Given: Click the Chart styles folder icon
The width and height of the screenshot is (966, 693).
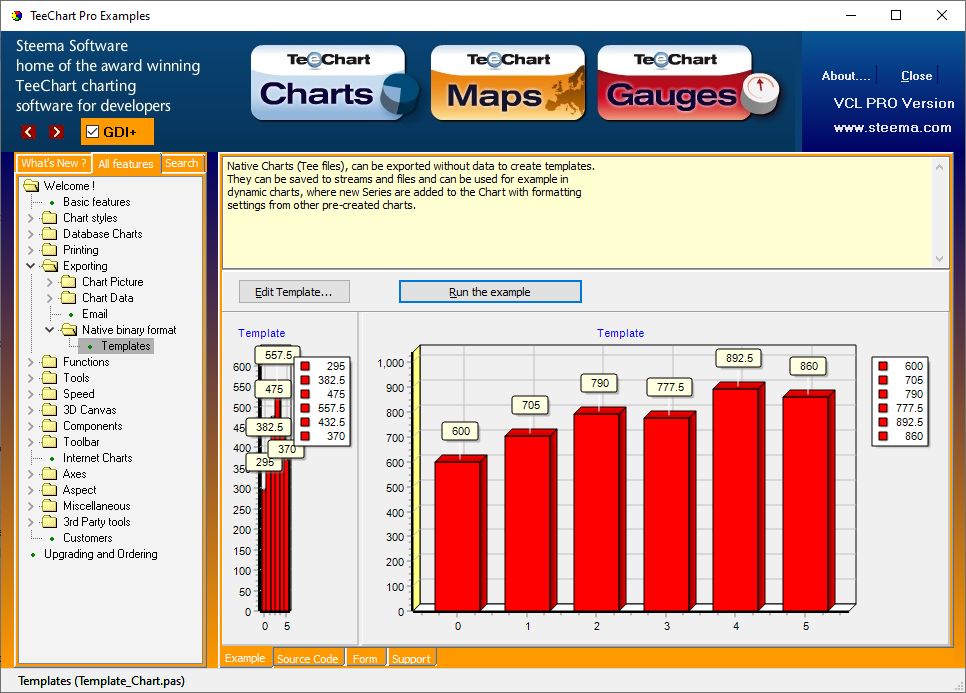Looking at the screenshot, I should [x=49, y=217].
